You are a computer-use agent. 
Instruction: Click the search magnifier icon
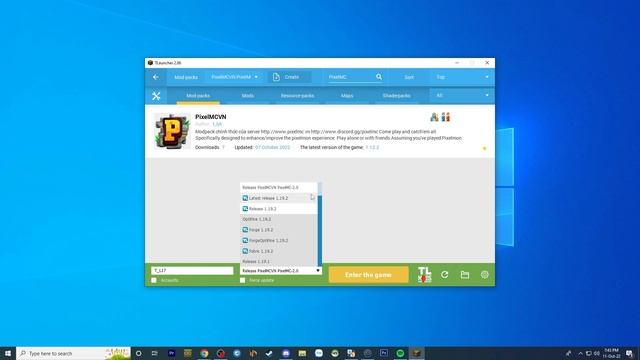(379, 77)
